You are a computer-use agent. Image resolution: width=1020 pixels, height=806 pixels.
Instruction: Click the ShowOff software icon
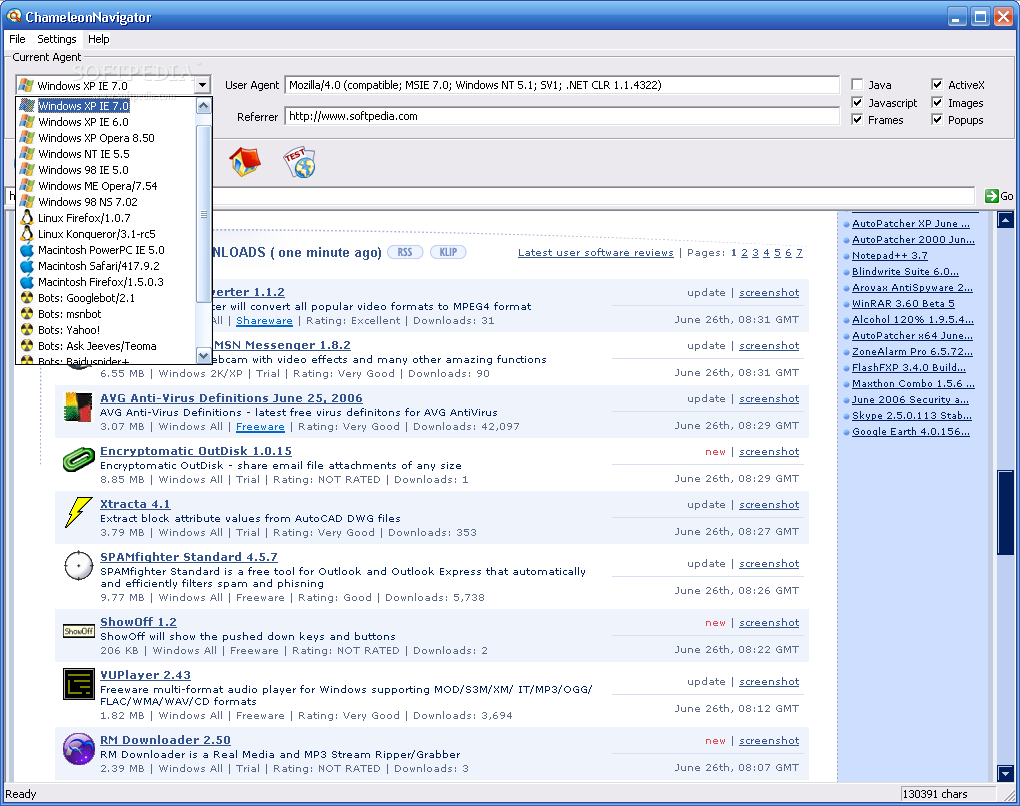pos(79,631)
